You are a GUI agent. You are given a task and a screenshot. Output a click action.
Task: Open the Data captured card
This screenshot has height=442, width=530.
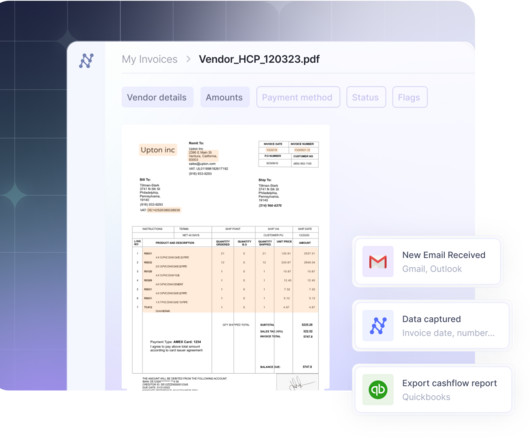point(431,326)
